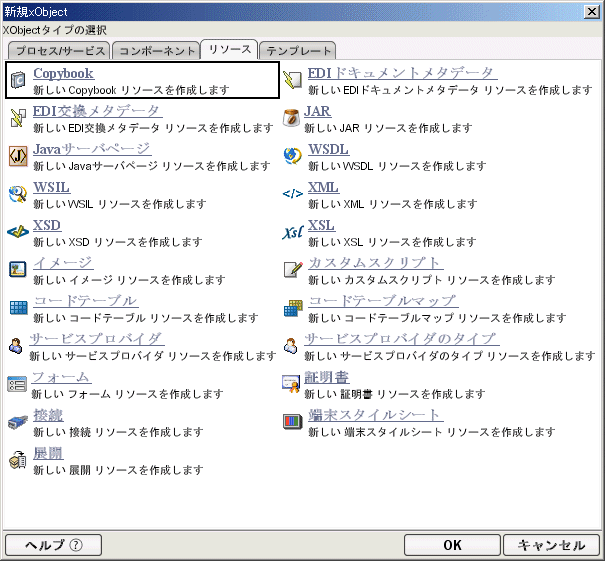The width and height of the screenshot is (605, 561).
Task: Click the JAR jar icon
Action: click(x=291, y=118)
